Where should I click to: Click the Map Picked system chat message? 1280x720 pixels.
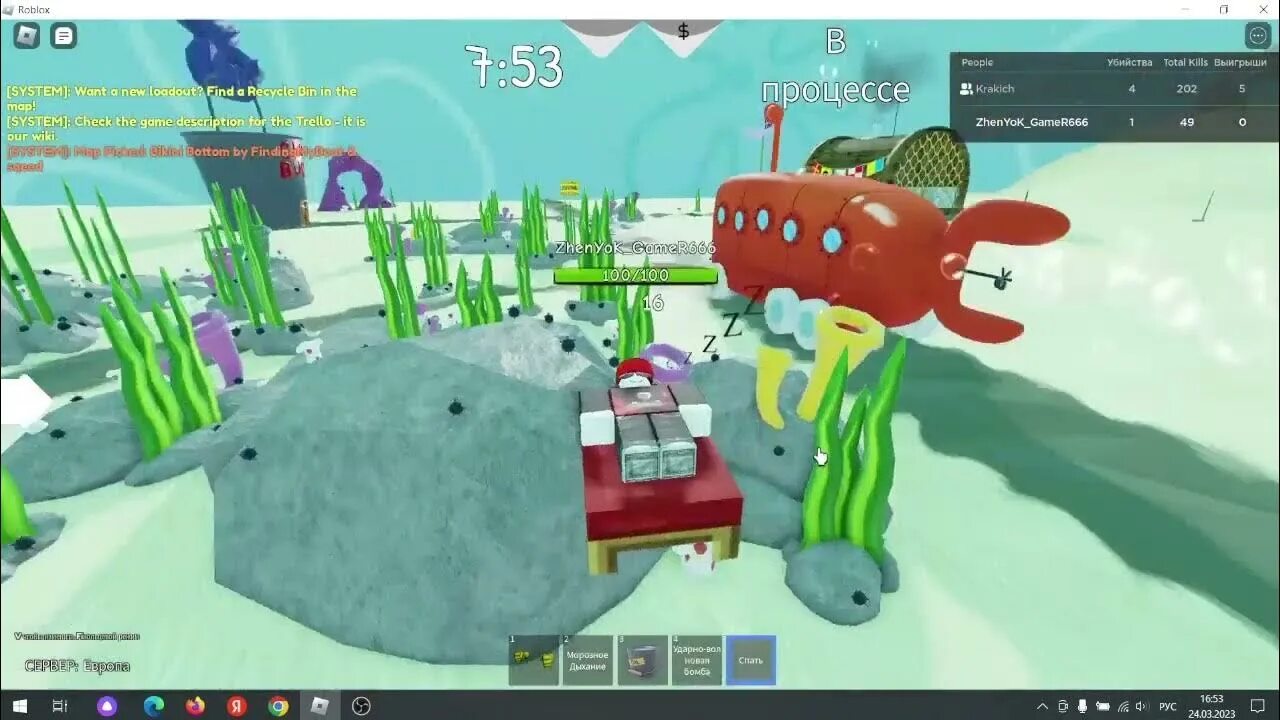point(181,159)
